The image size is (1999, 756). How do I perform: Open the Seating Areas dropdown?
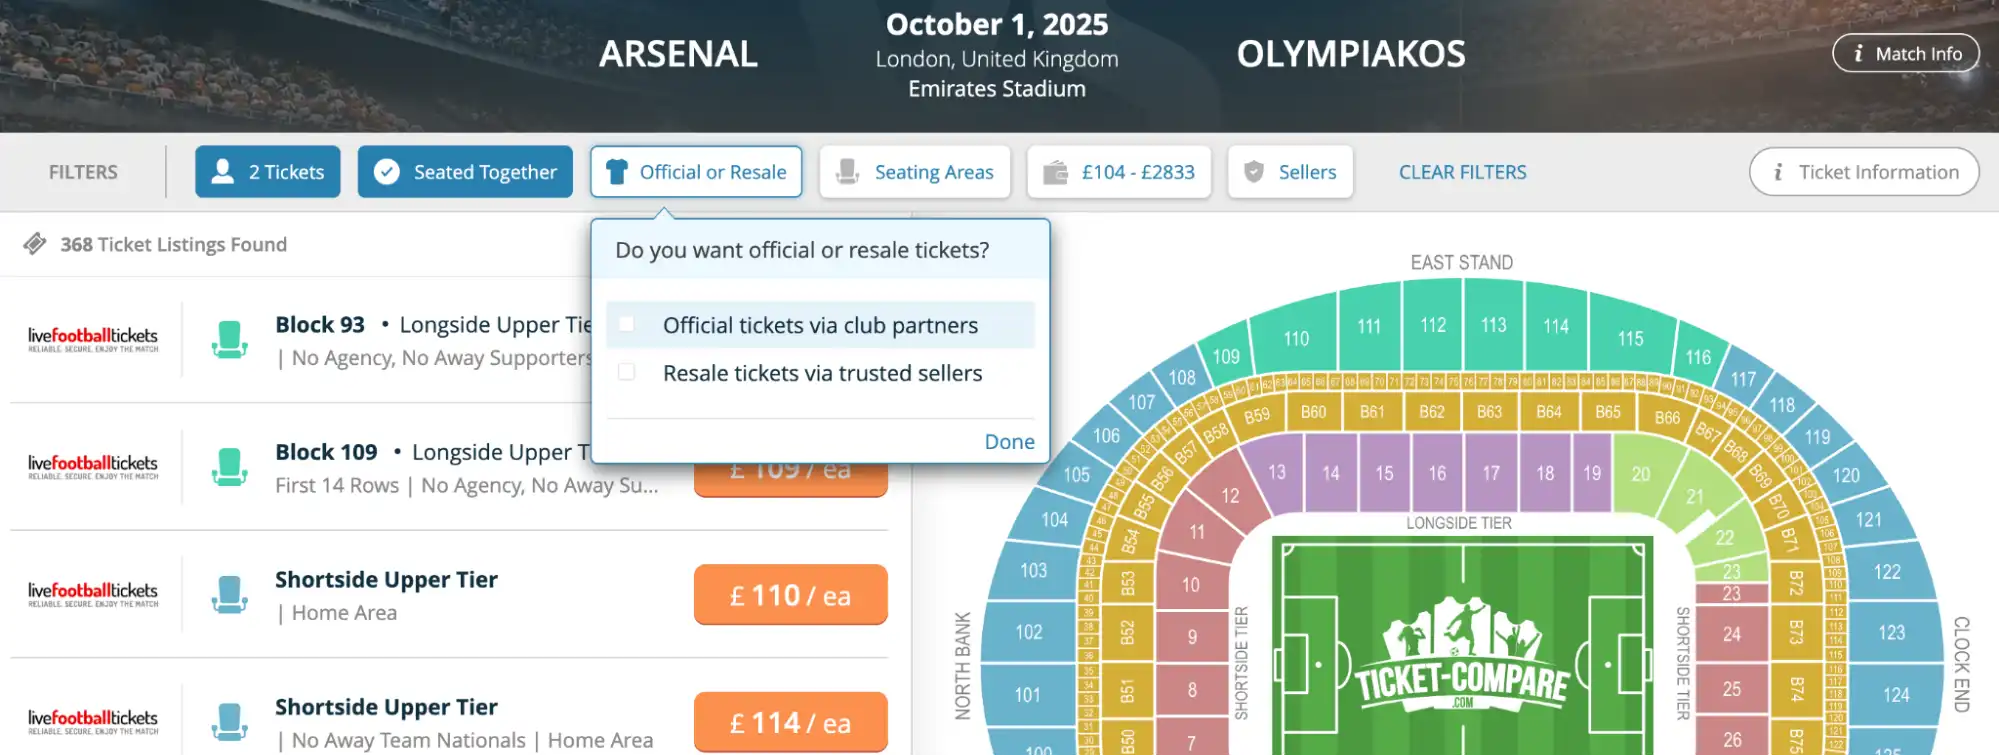tap(914, 171)
